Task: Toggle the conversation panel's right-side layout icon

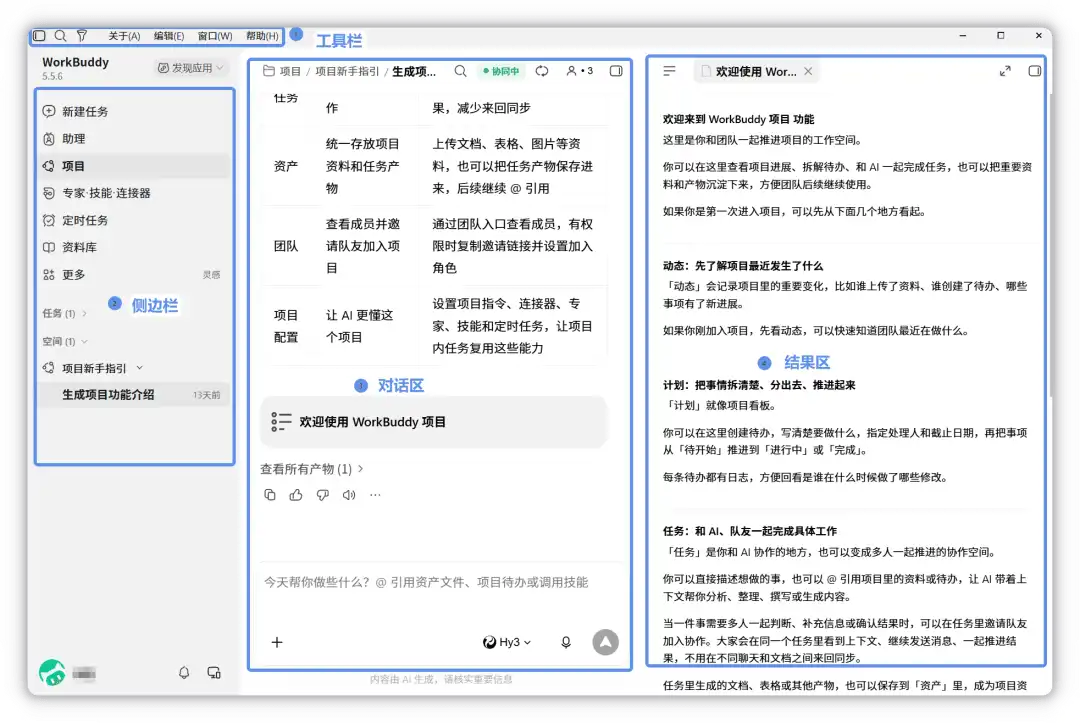Action: click(616, 71)
